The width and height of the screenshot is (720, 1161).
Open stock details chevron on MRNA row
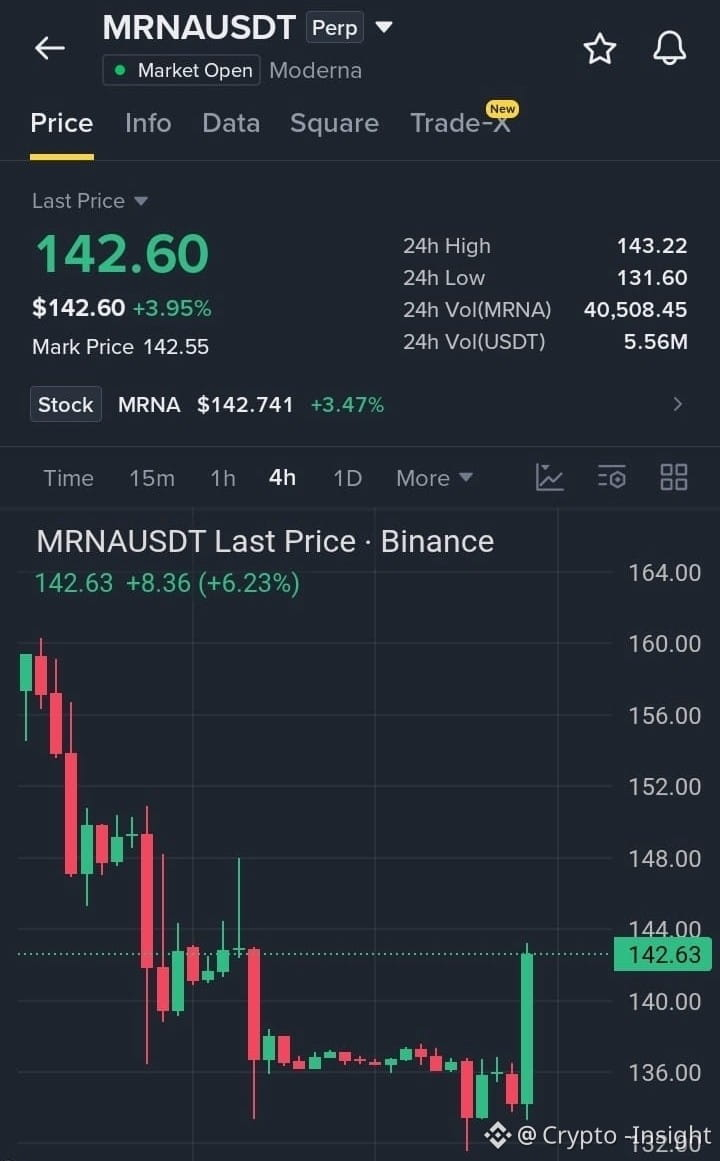(677, 404)
